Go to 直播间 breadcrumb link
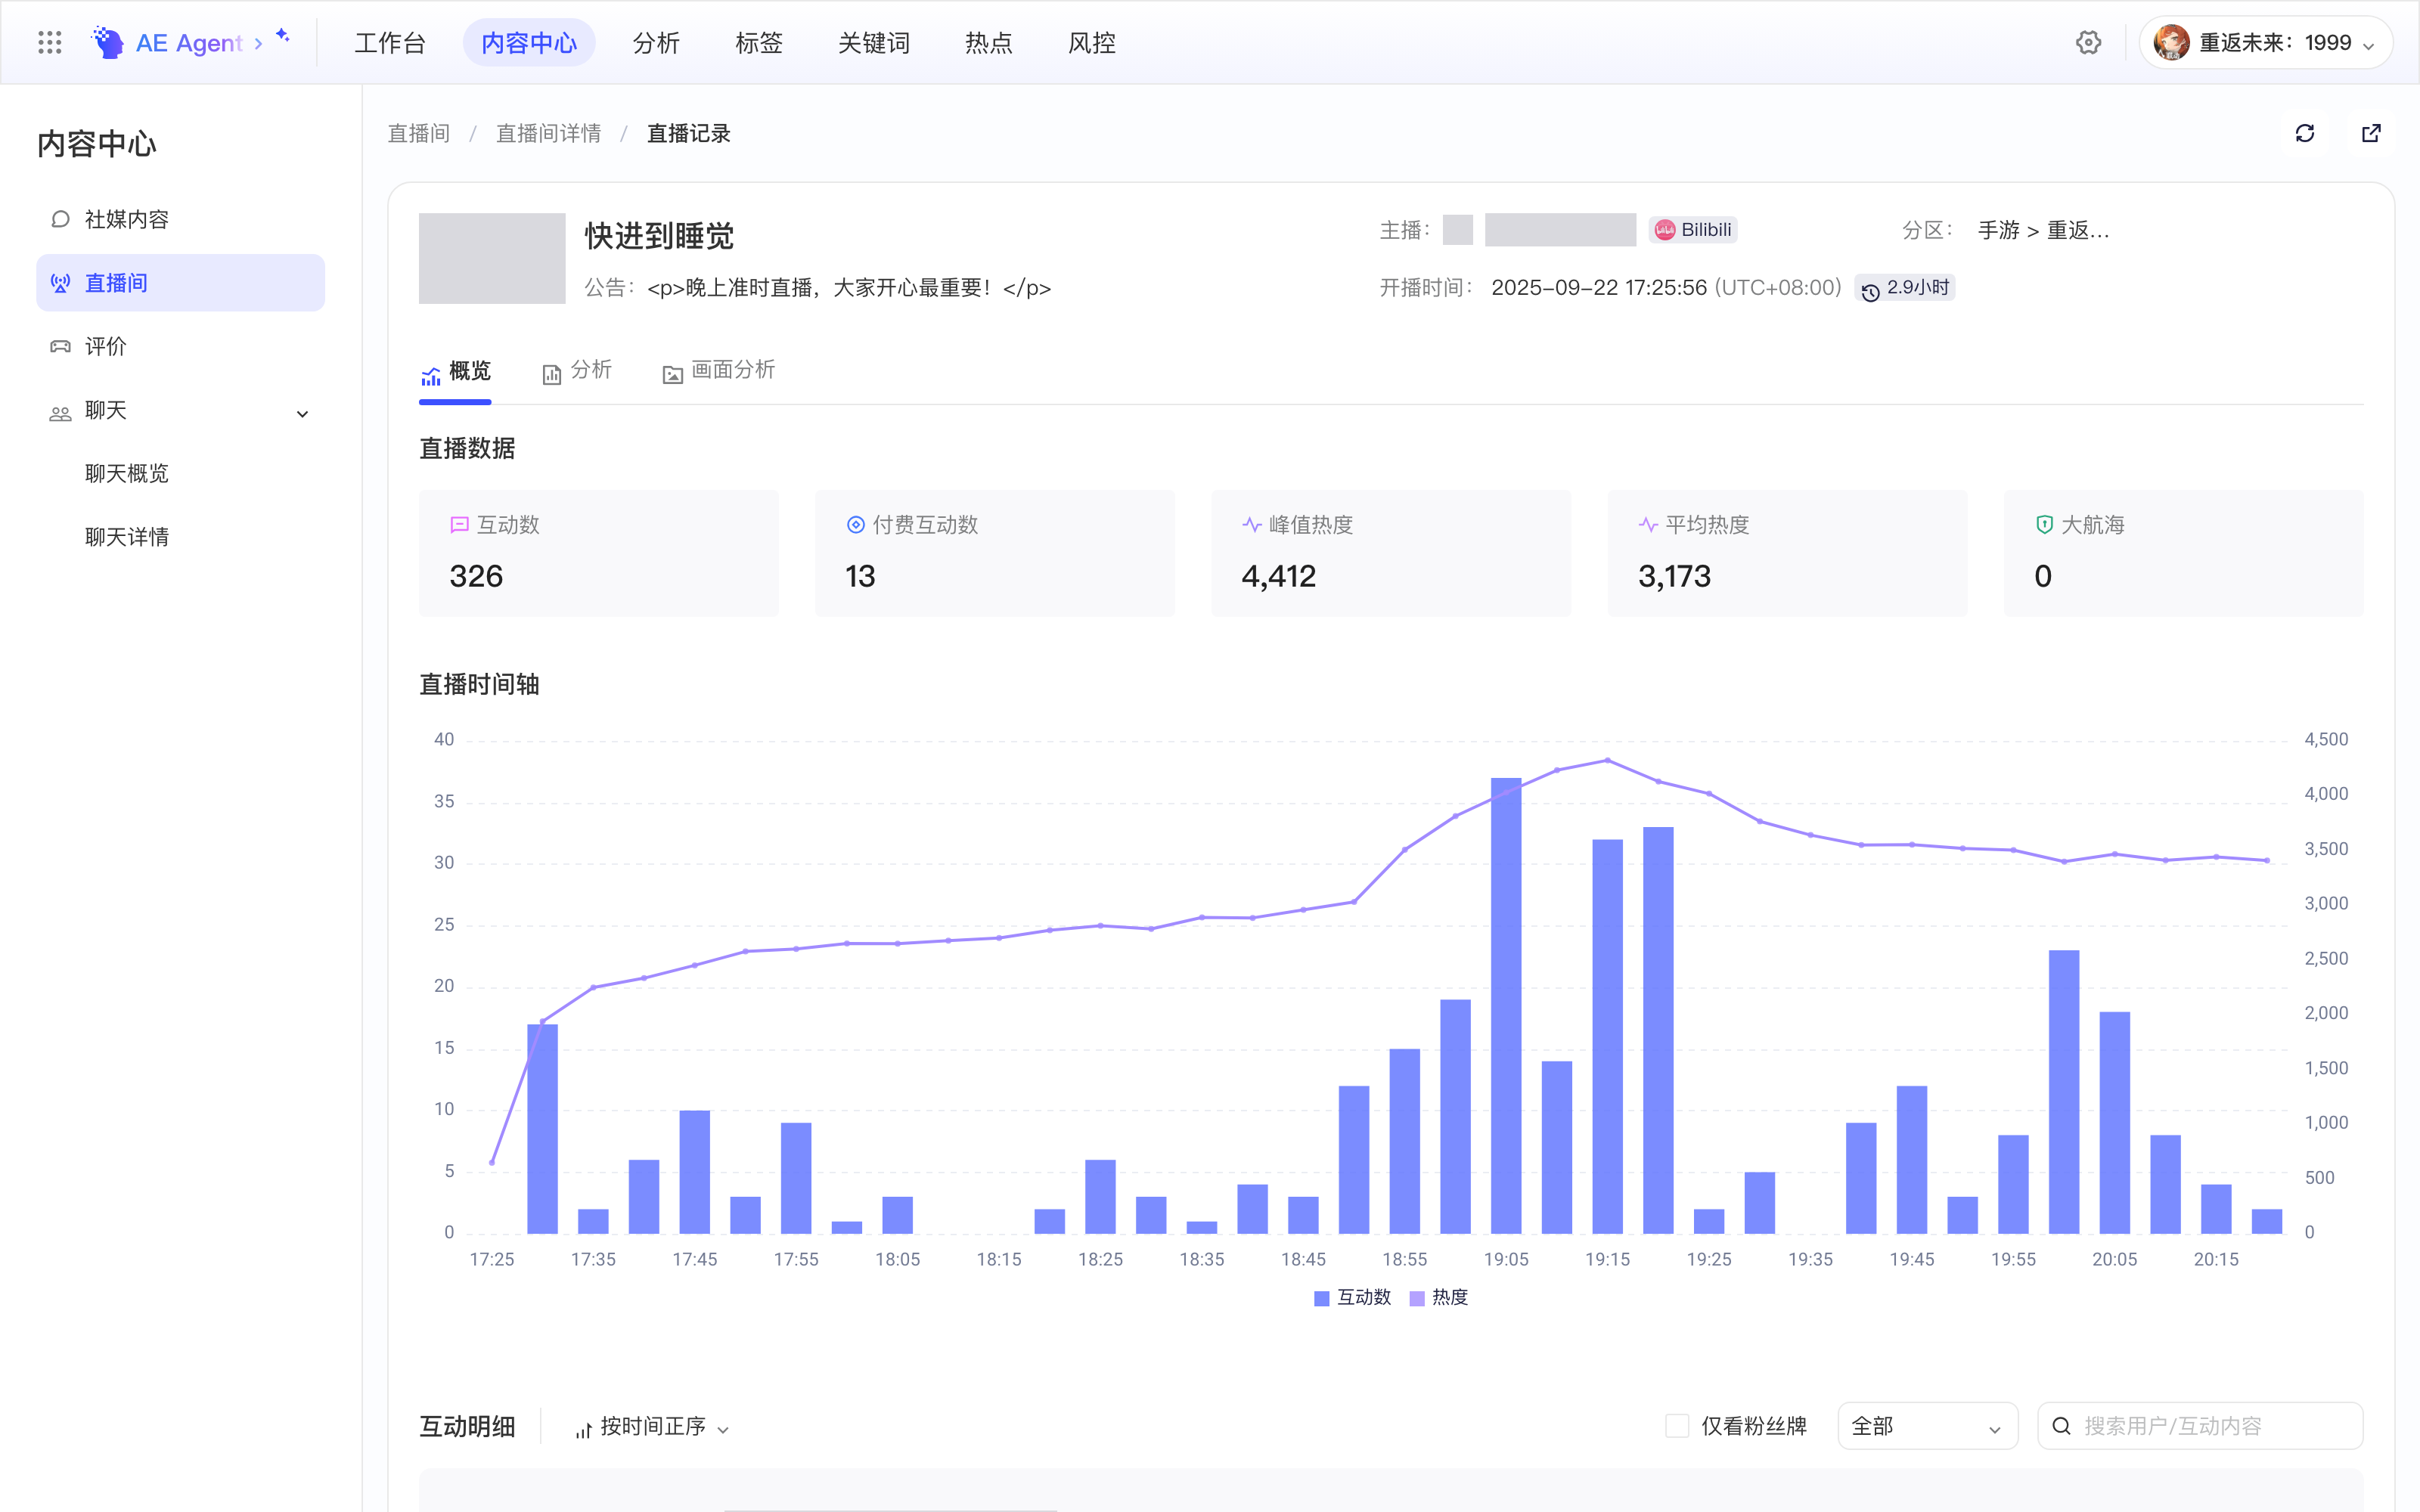This screenshot has width=2420, height=1512. [419, 133]
